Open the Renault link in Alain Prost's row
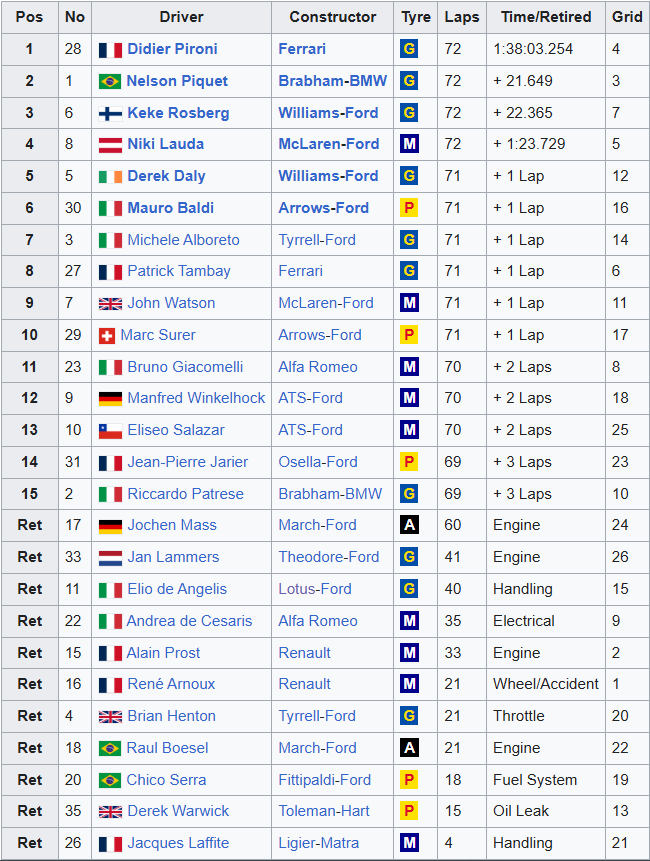This screenshot has width=650, height=861. click(x=305, y=652)
